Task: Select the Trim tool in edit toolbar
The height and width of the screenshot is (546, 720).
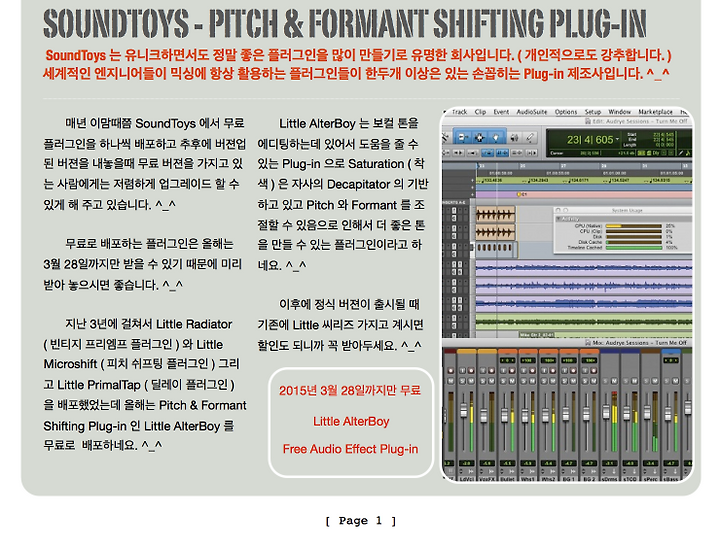Action: [462, 137]
